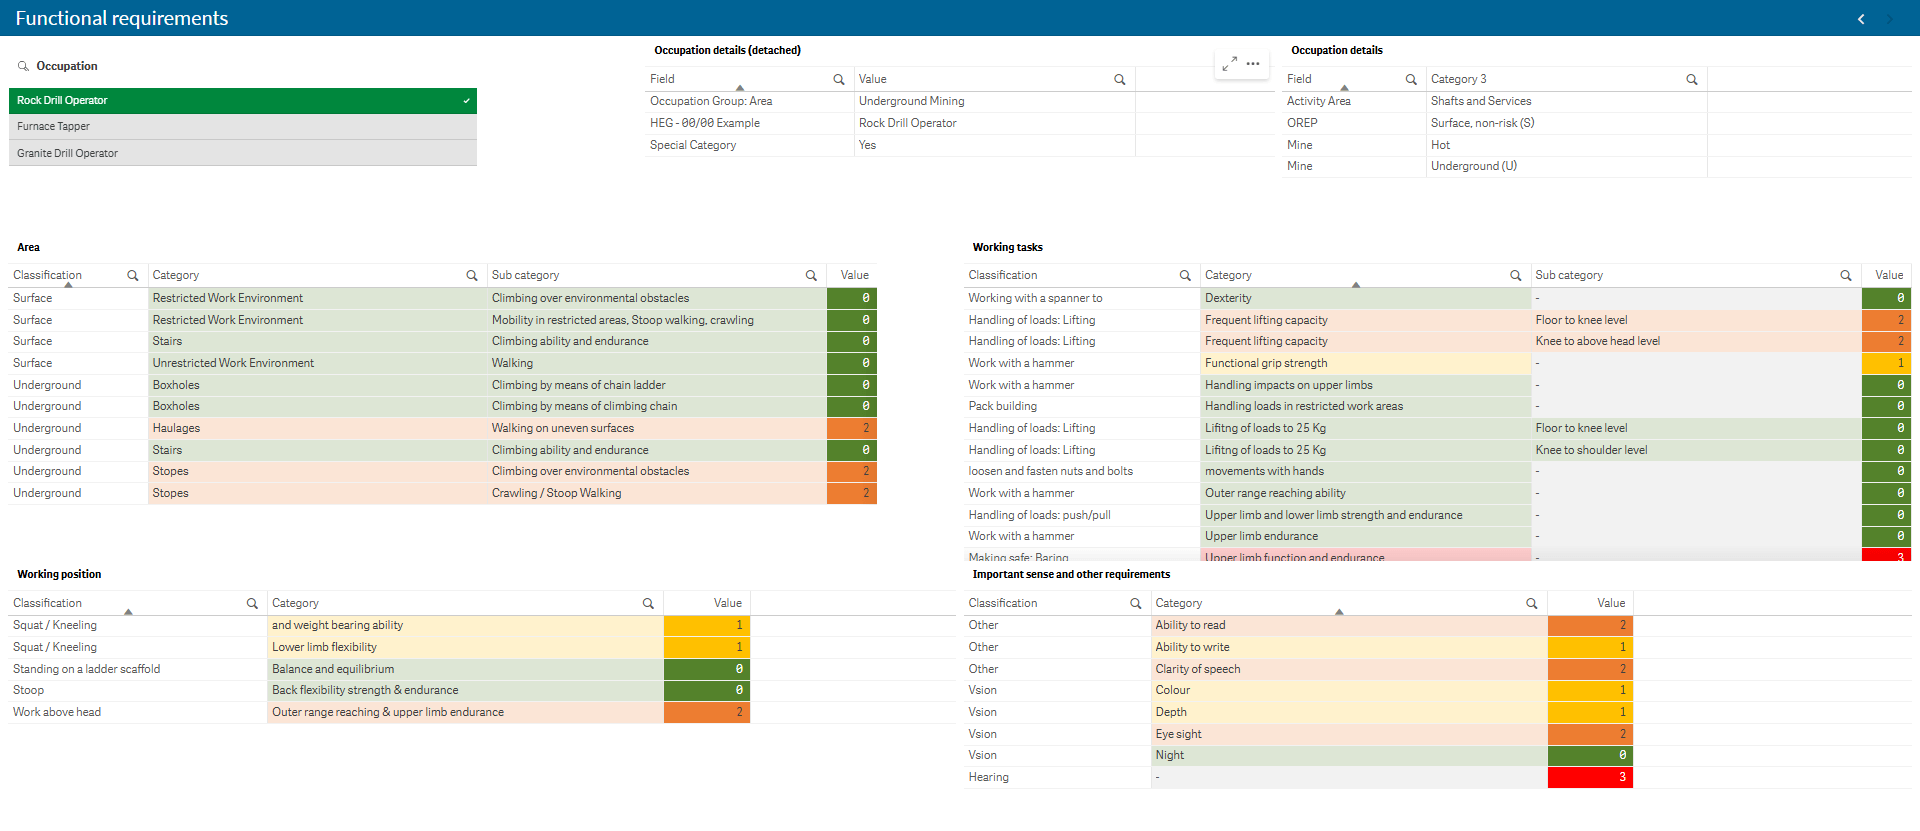Click the Working position Value column header

click(x=727, y=603)
